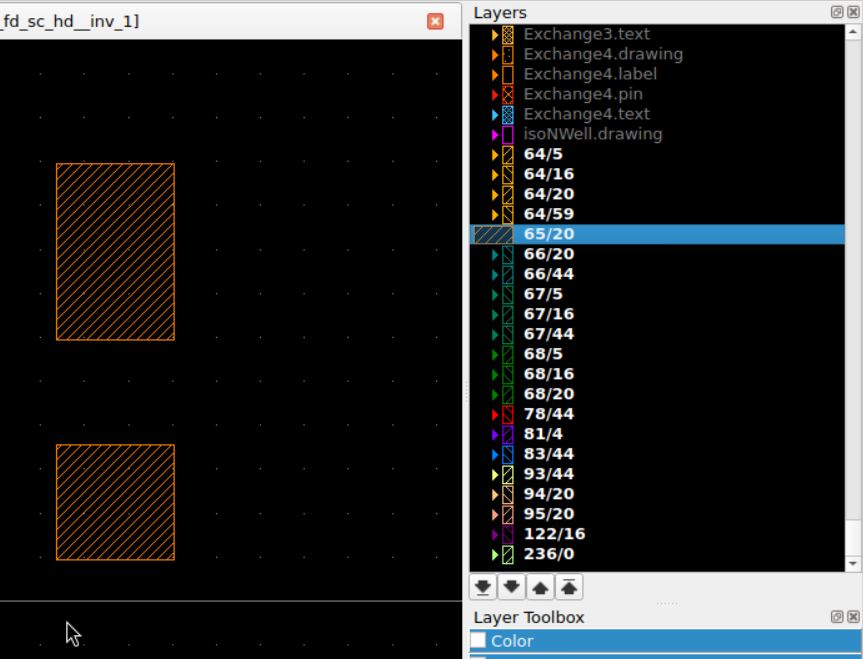This screenshot has height=659, width=863.
Task: Select layer 122/16 in the list
Action: pyautogui.click(x=554, y=534)
